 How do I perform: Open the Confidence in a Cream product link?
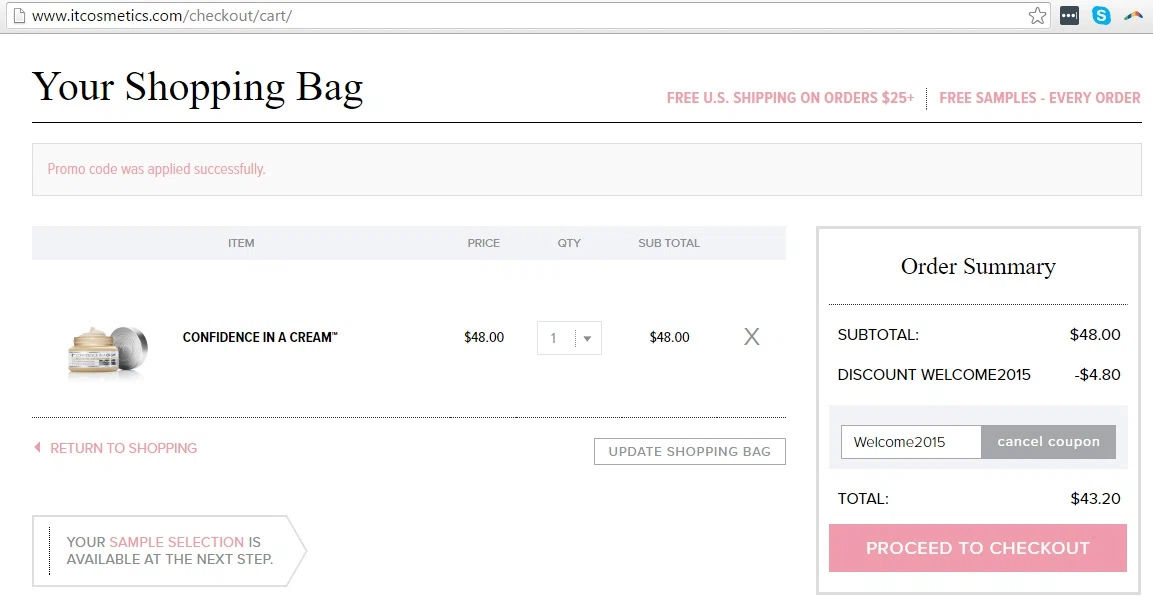pos(260,337)
